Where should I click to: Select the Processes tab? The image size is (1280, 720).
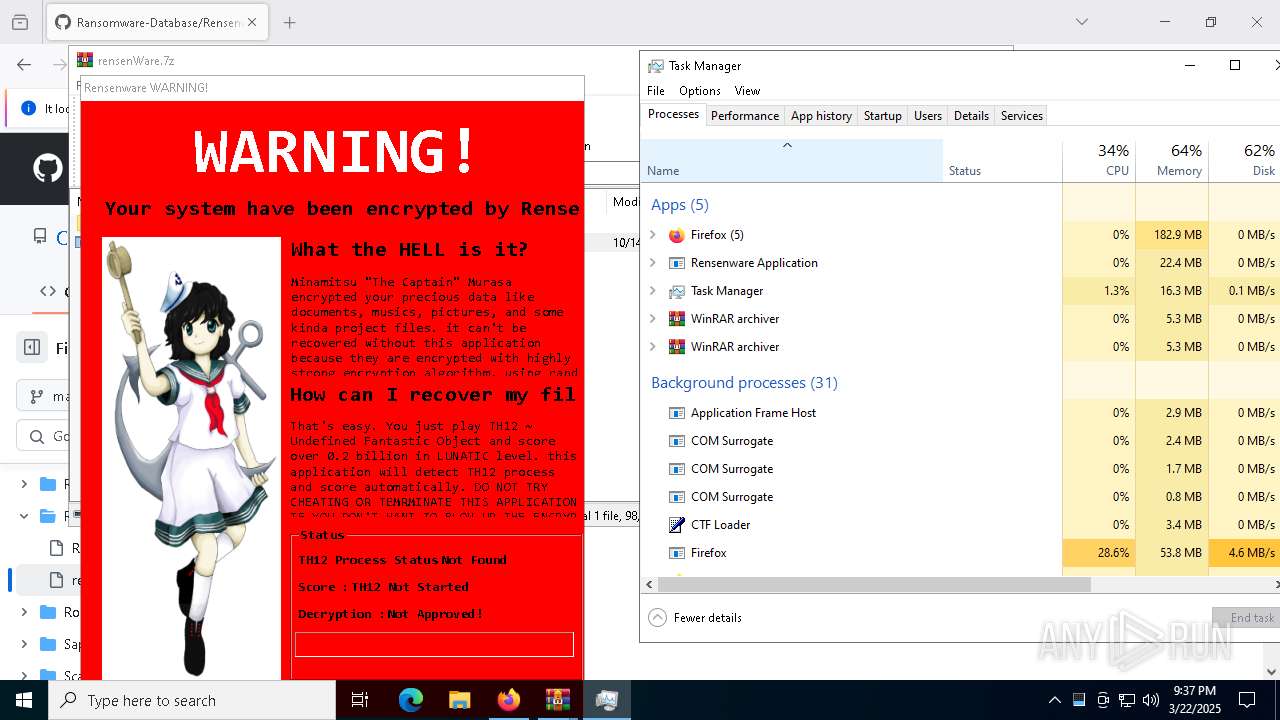point(673,115)
